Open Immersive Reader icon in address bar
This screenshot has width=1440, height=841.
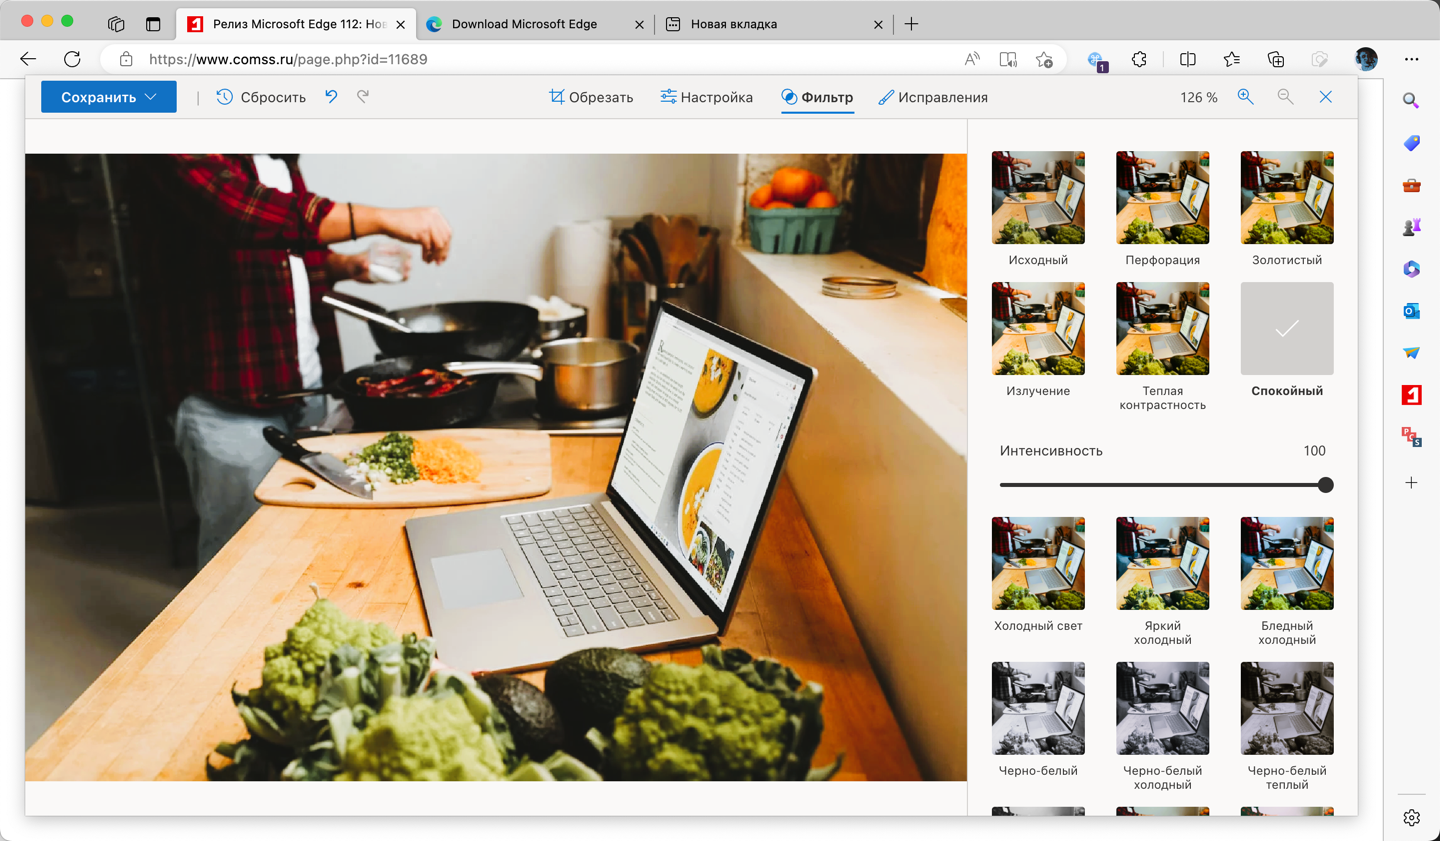click(x=1008, y=59)
